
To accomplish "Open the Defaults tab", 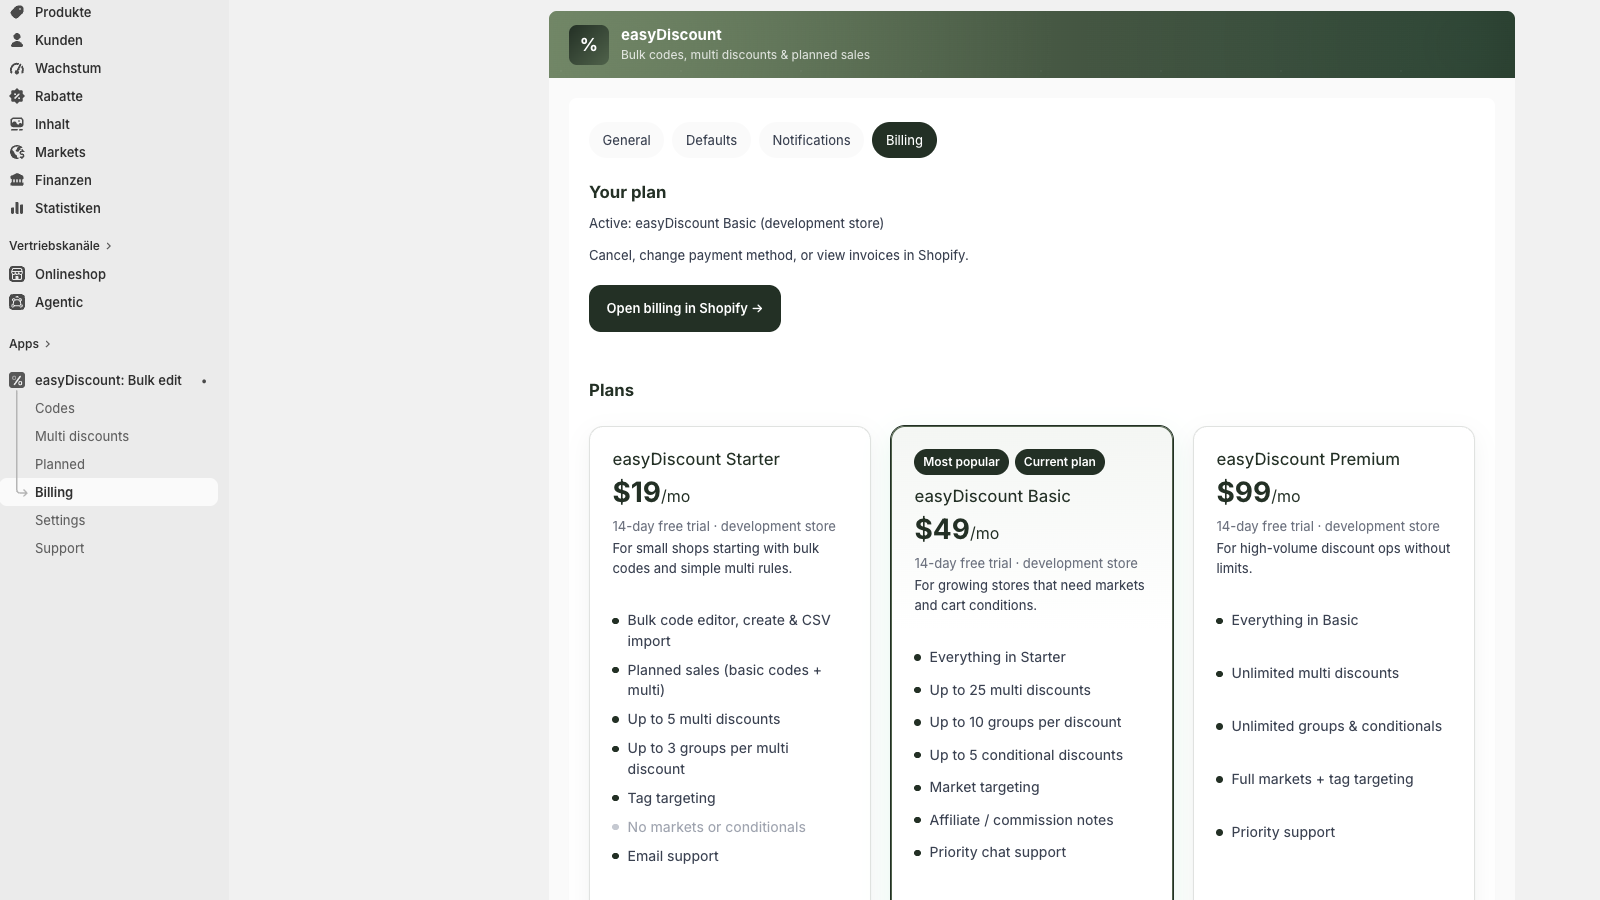I will [711, 140].
